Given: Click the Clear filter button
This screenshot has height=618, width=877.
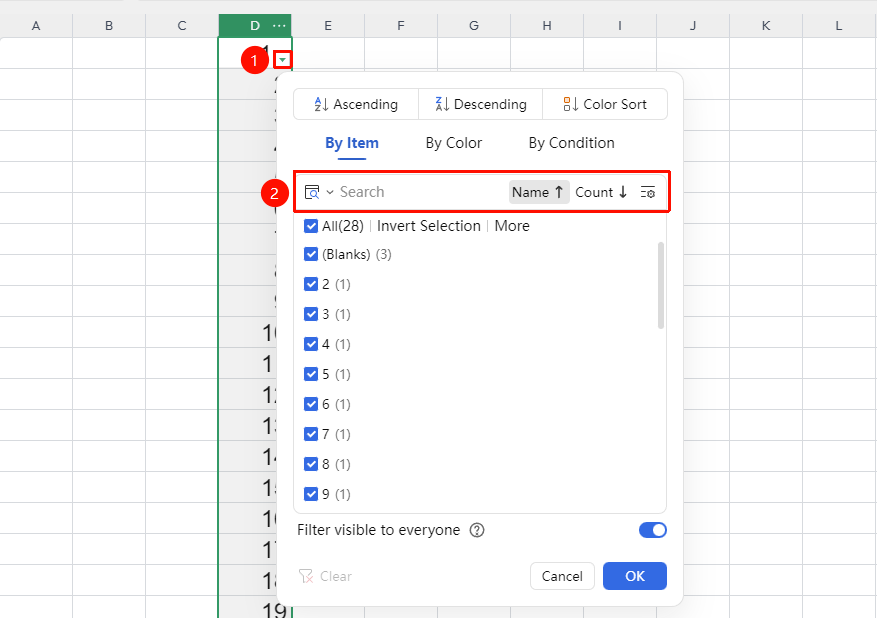Looking at the screenshot, I should pyautogui.click(x=326, y=576).
